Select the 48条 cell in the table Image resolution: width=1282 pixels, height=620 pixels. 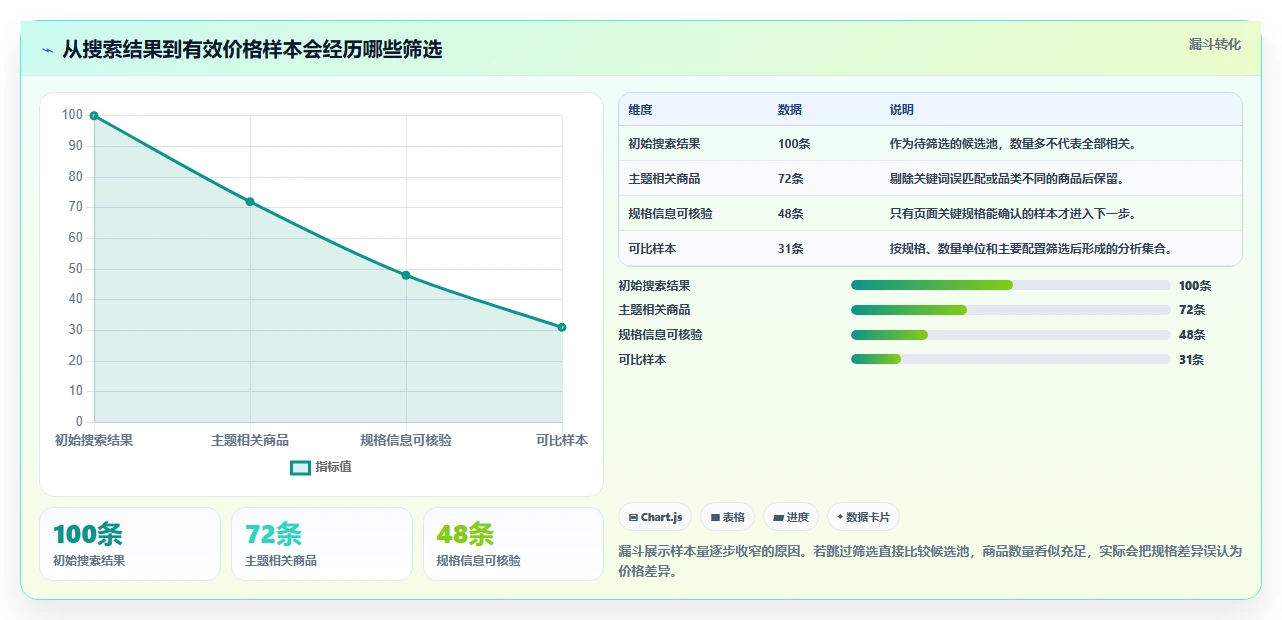click(791, 214)
